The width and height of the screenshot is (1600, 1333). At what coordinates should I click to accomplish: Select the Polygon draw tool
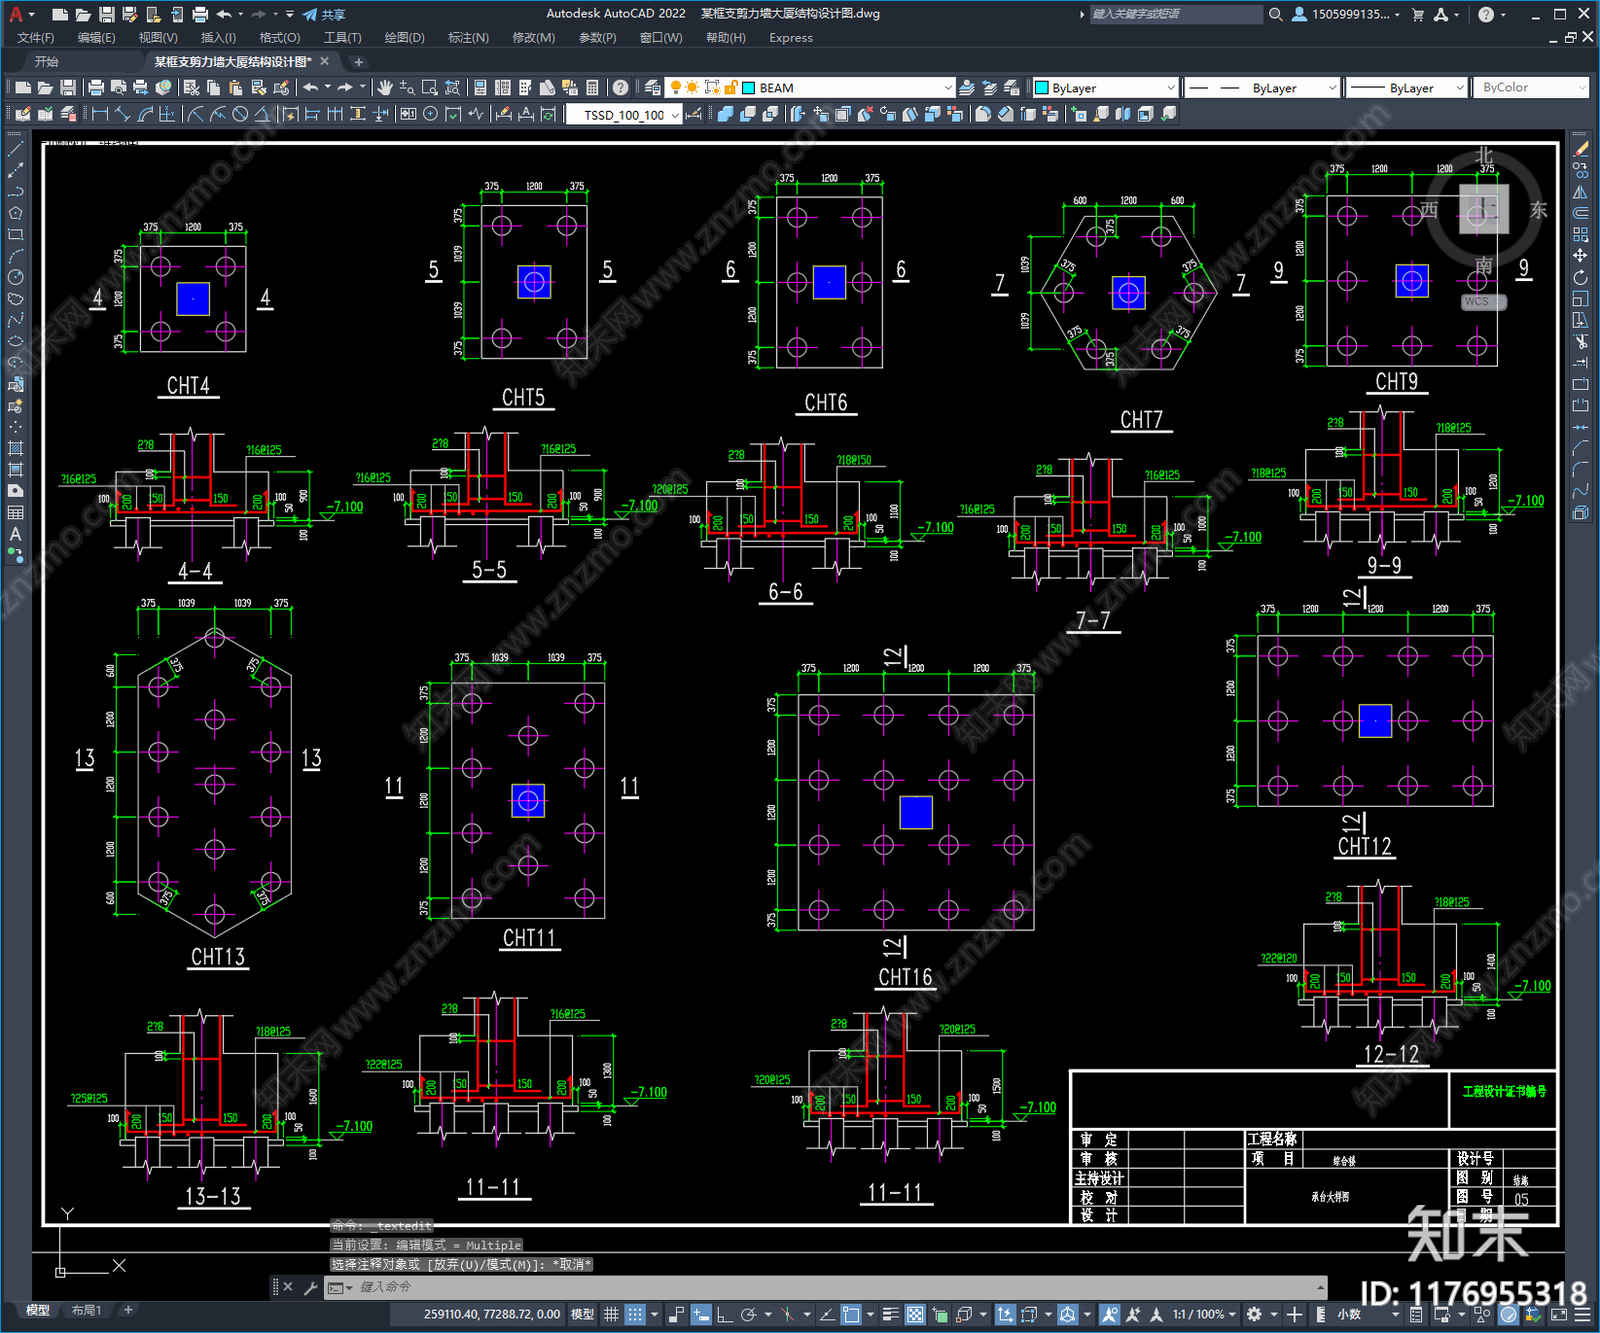(x=15, y=213)
